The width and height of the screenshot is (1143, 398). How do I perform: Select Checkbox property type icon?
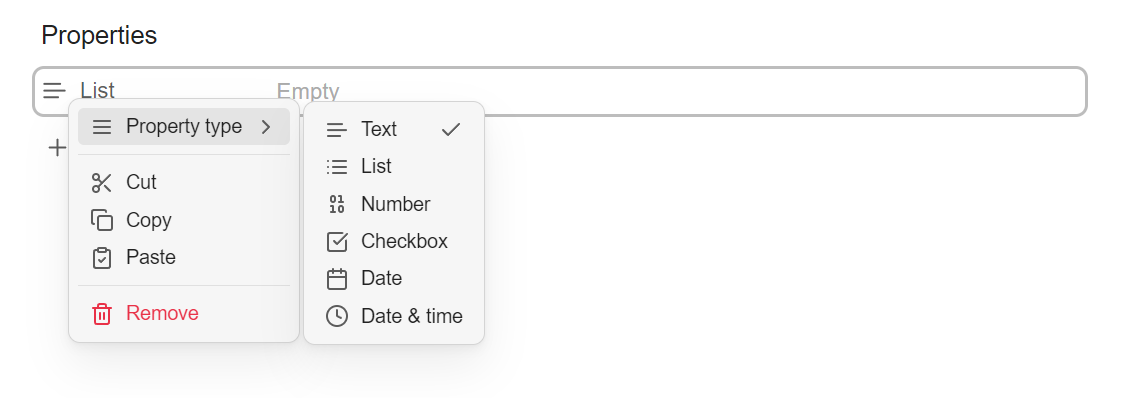click(x=336, y=241)
